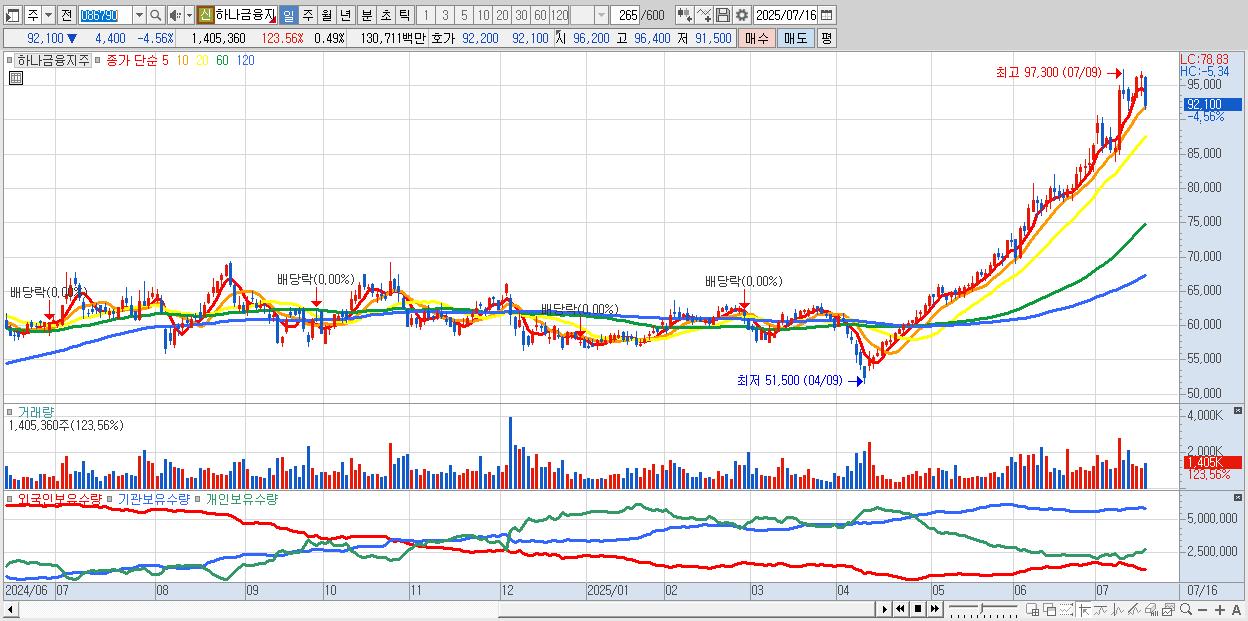Click the A text tool icon
Image resolution: width=1248 pixels, height=621 pixels.
pyautogui.click(x=1236, y=609)
